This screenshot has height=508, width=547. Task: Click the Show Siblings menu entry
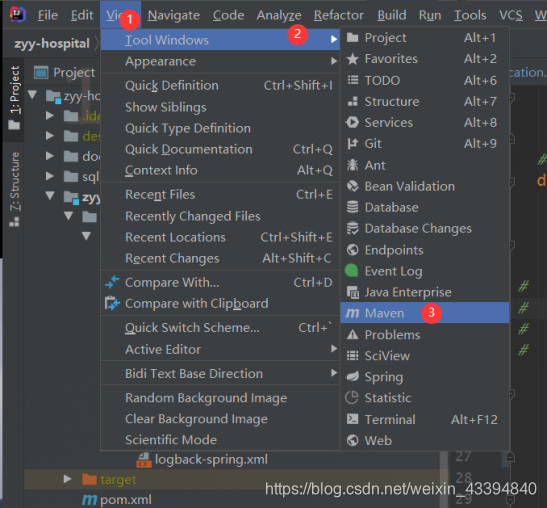[220, 107]
